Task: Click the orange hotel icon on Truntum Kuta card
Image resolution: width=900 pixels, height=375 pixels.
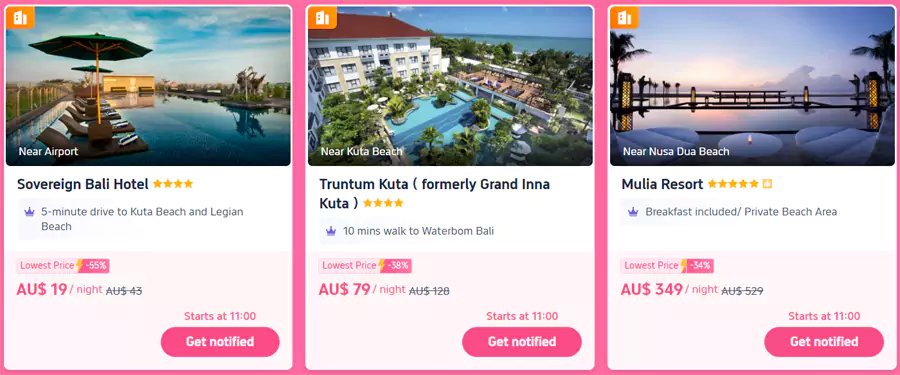Action: click(x=323, y=17)
